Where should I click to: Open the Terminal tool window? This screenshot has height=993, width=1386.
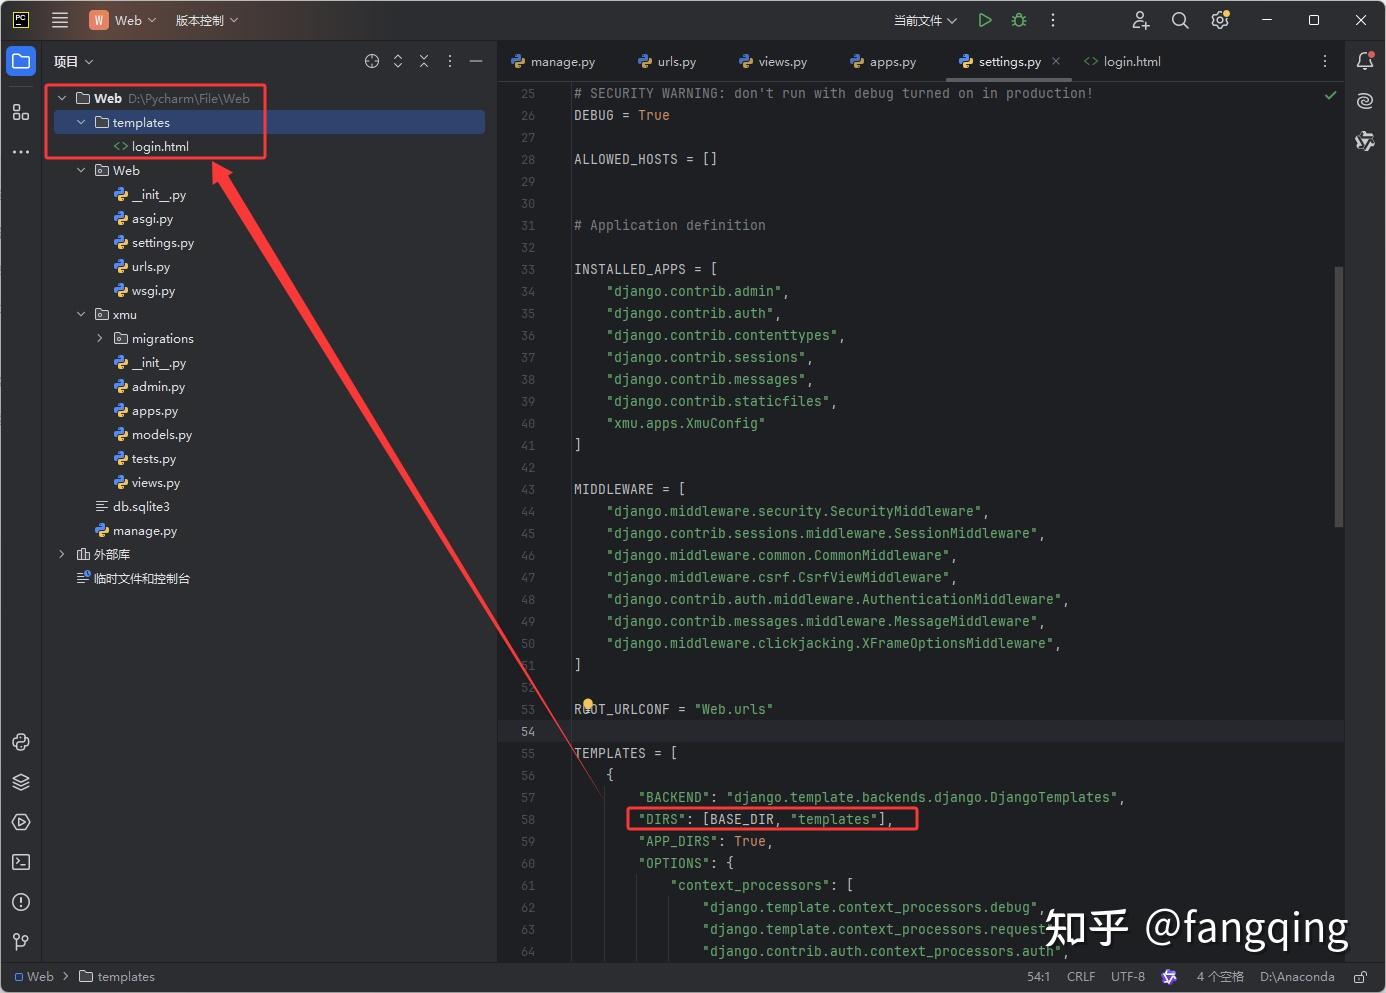[21, 862]
